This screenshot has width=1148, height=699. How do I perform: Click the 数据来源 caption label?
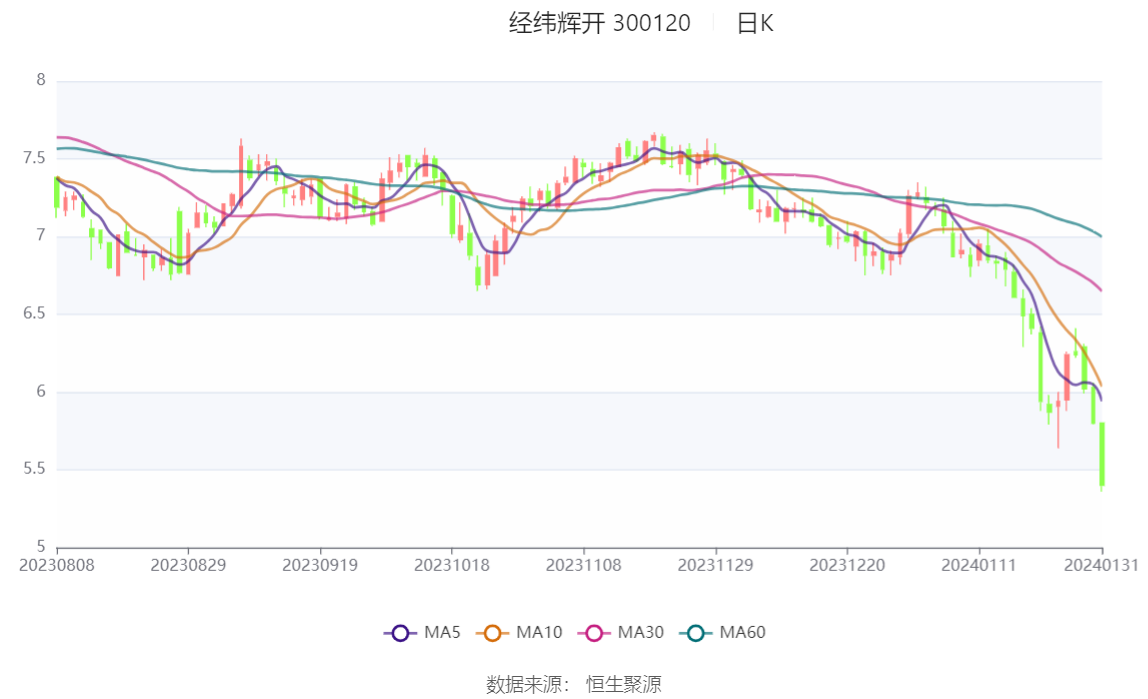(528, 684)
